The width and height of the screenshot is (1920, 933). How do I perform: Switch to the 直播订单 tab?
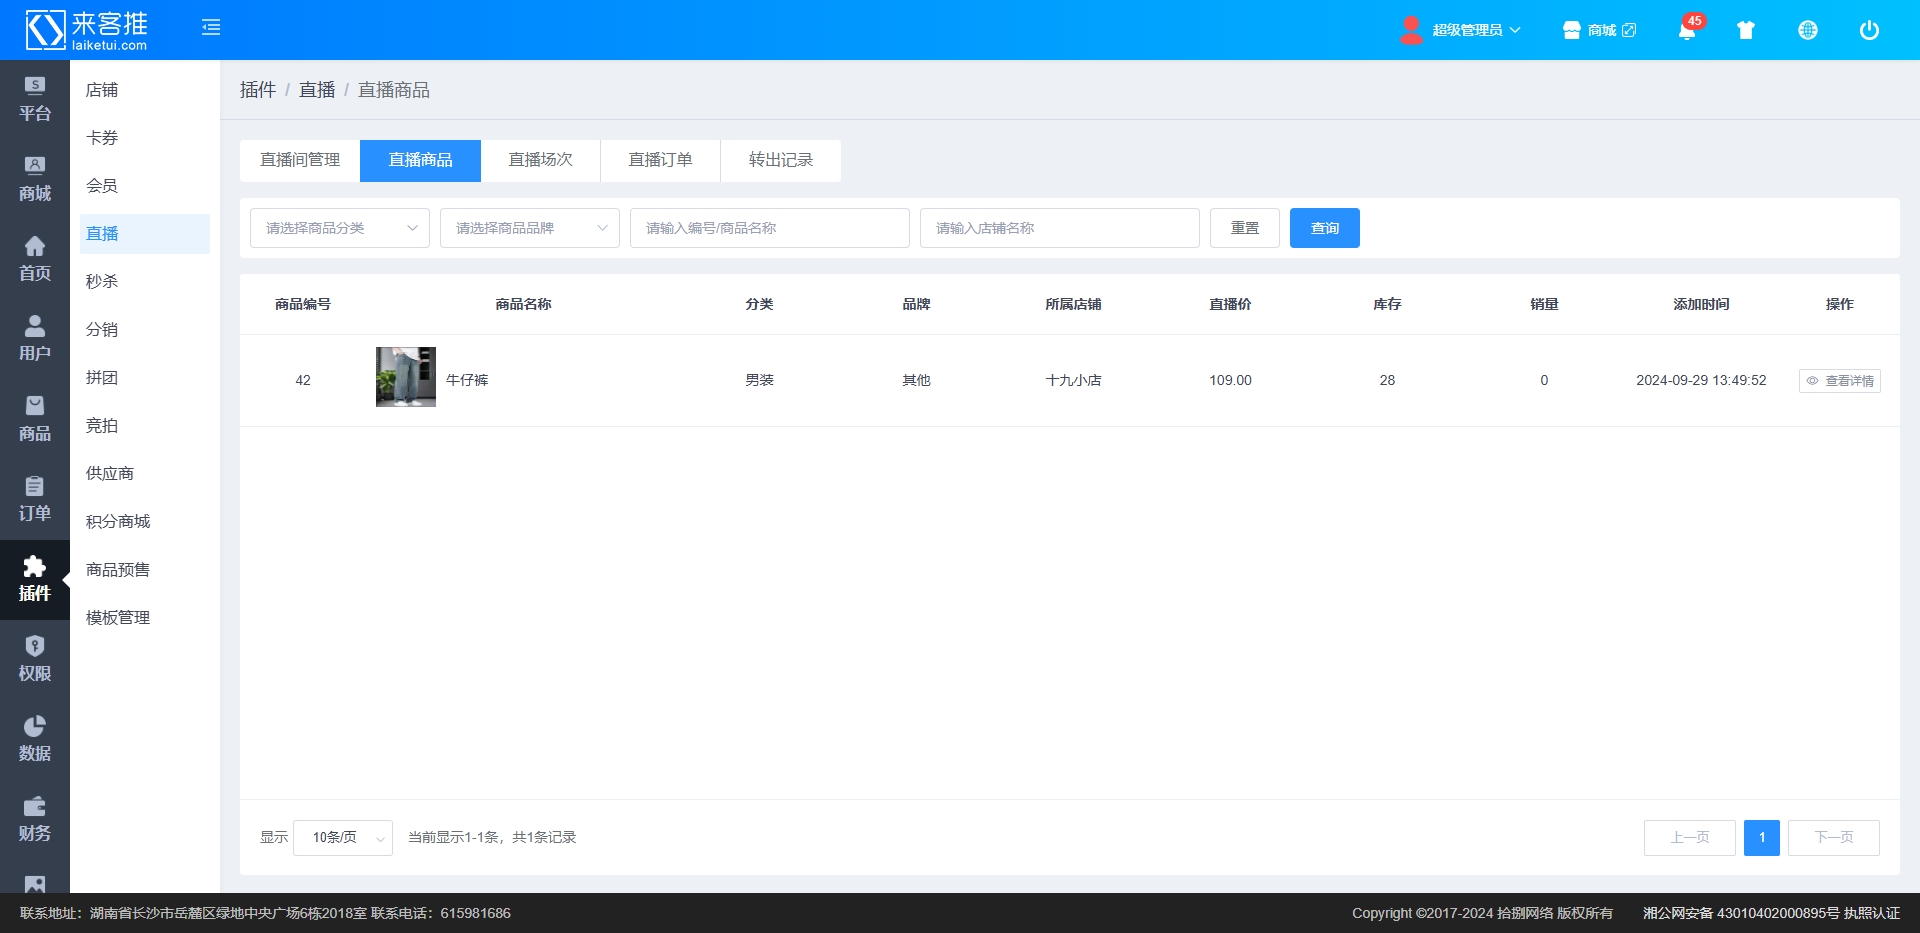(x=660, y=160)
